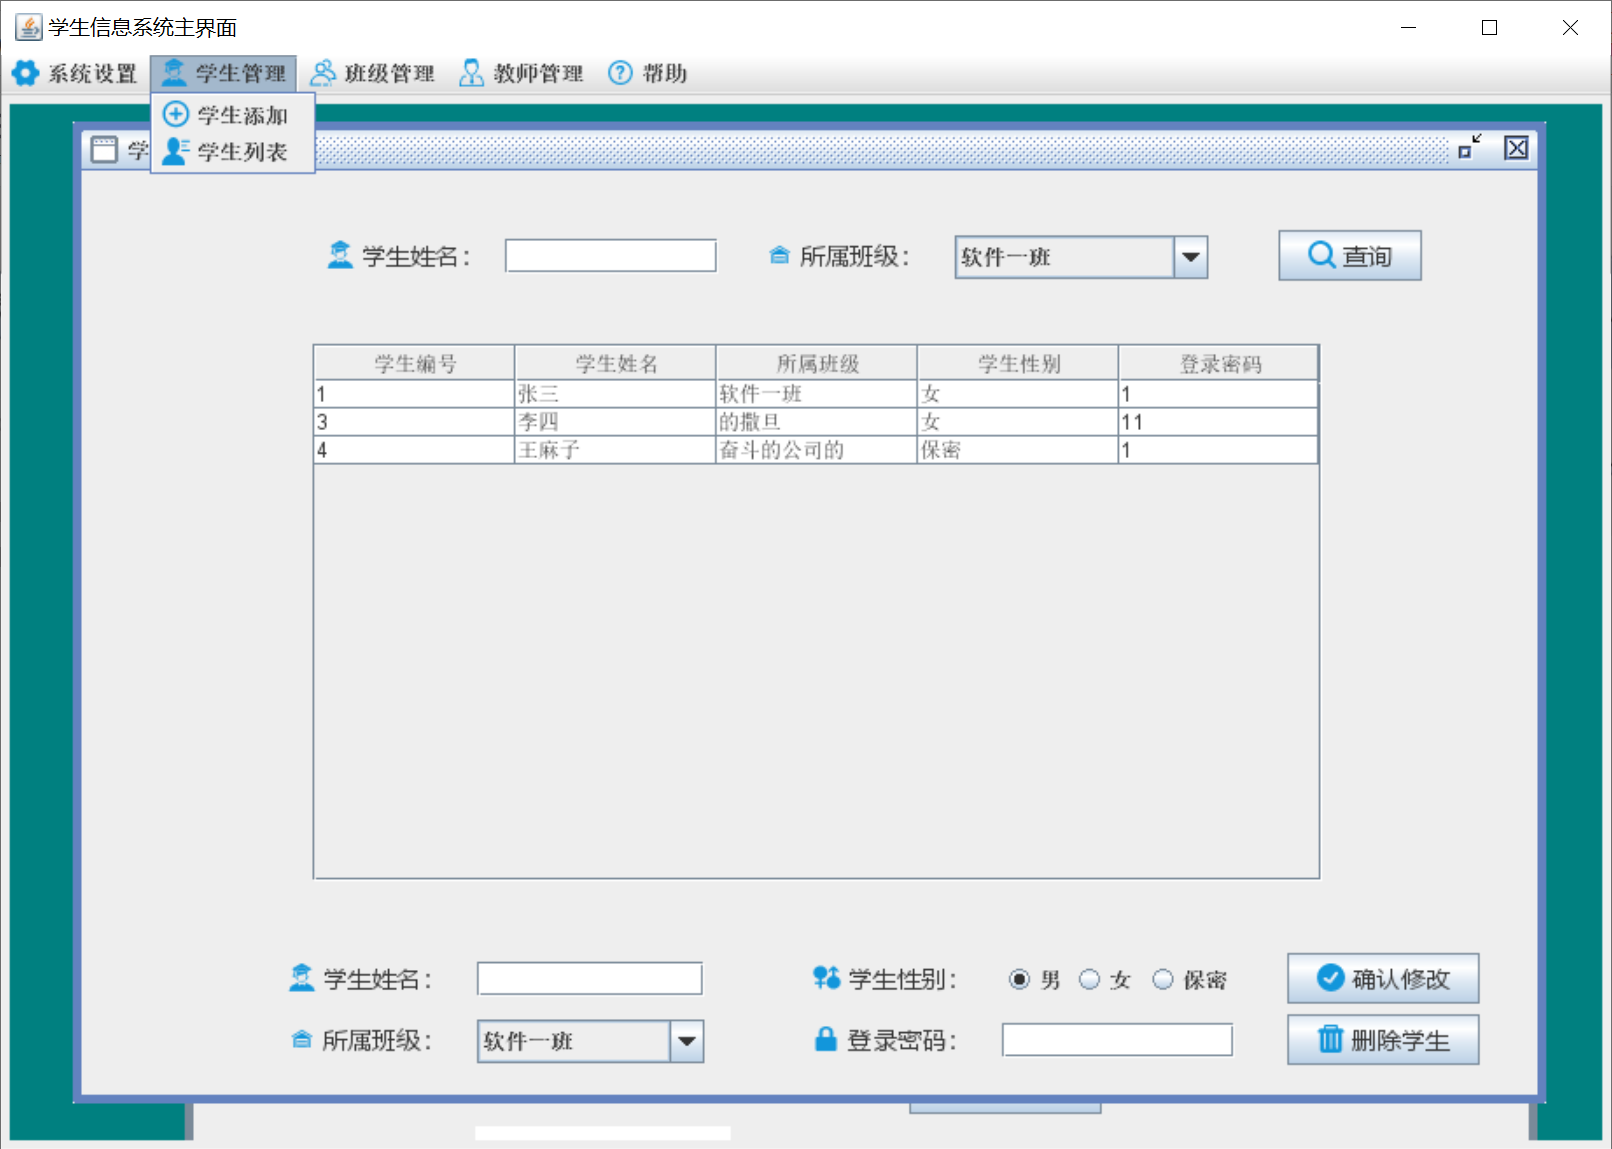Open the edit-form 所属班级 combo box
1612x1149 pixels.
coord(590,1041)
